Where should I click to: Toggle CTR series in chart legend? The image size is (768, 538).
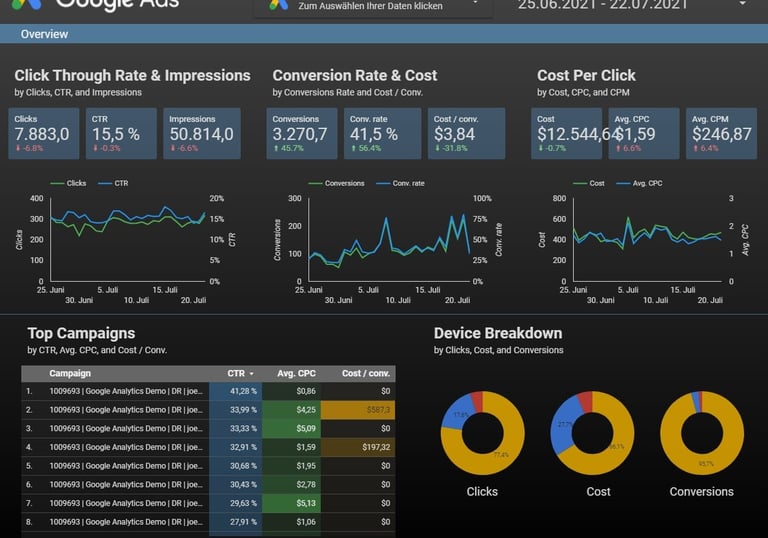pyautogui.click(x=113, y=183)
